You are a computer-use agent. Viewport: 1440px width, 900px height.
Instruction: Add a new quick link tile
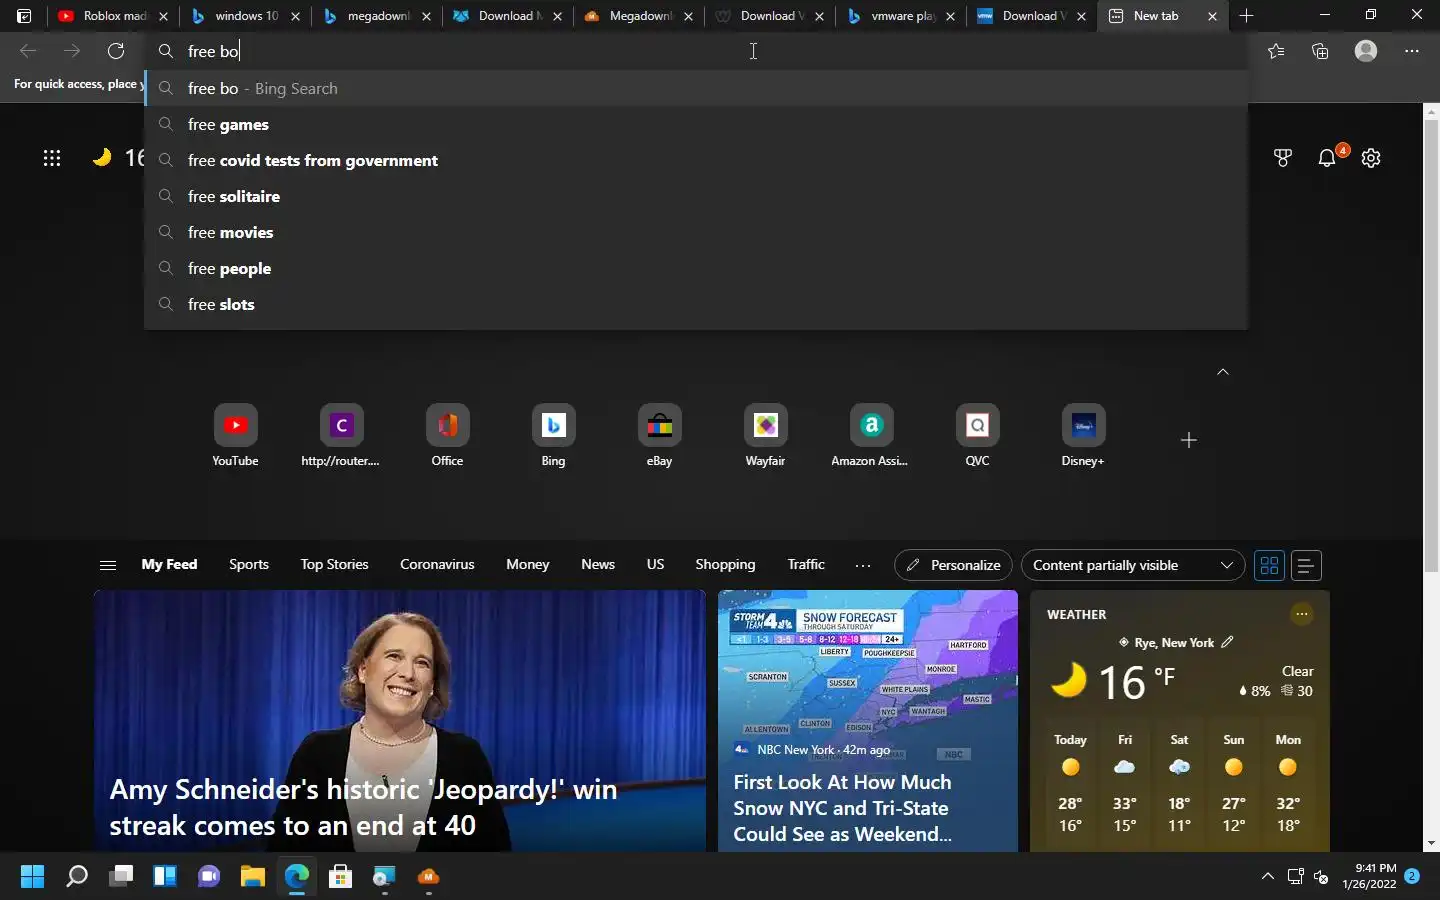[x=1188, y=440]
